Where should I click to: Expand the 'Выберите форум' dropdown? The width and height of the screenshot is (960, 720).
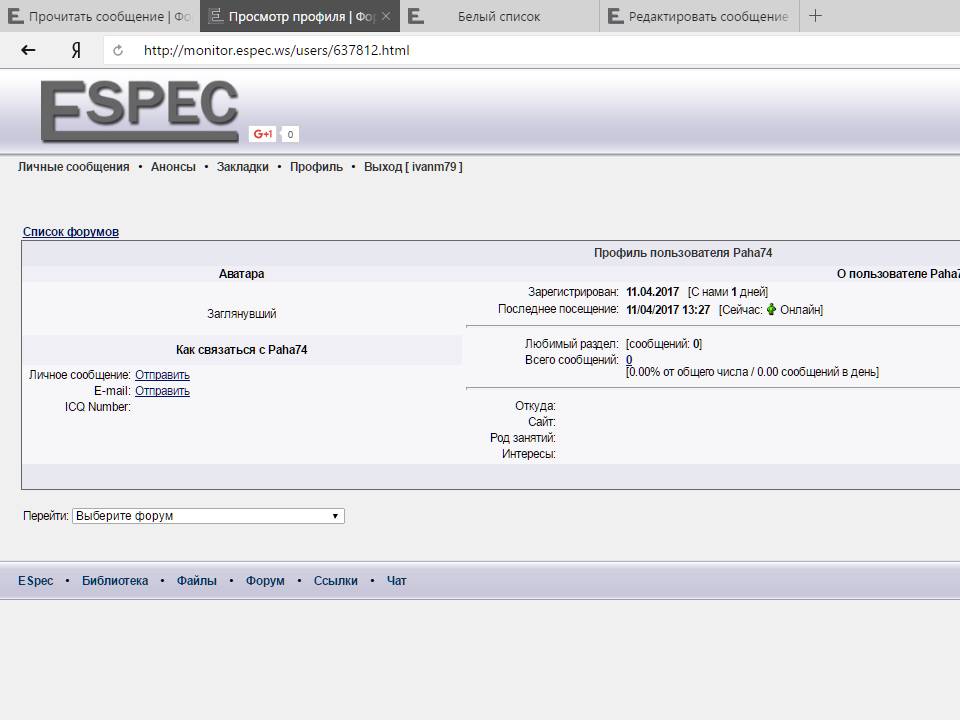208,516
